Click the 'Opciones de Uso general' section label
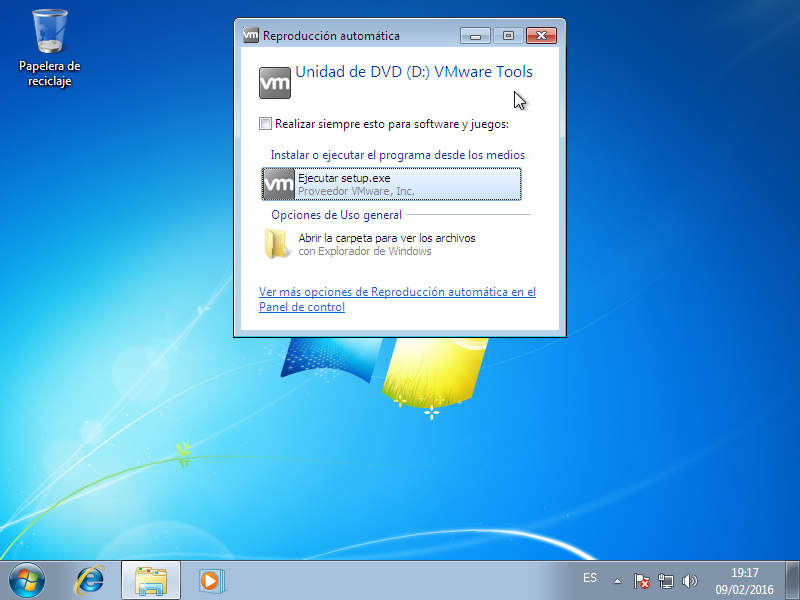This screenshot has height=600, width=800. [x=337, y=215]
